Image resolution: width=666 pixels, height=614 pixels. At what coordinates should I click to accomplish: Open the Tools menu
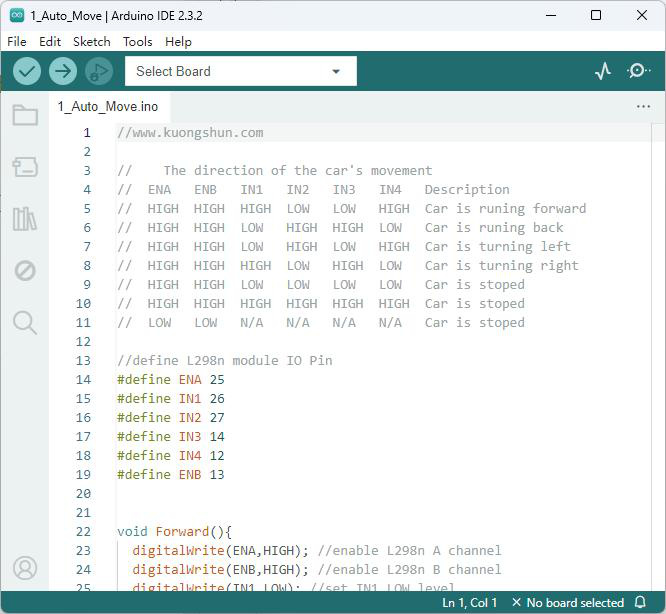(138, 42)
